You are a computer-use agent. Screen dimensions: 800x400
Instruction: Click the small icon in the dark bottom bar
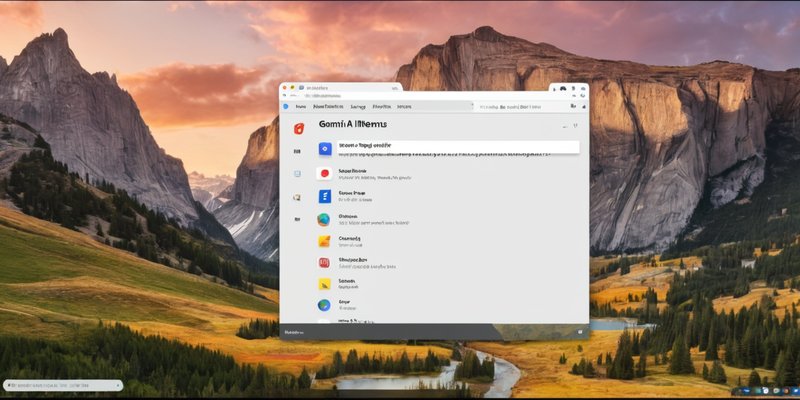[580, 332]
